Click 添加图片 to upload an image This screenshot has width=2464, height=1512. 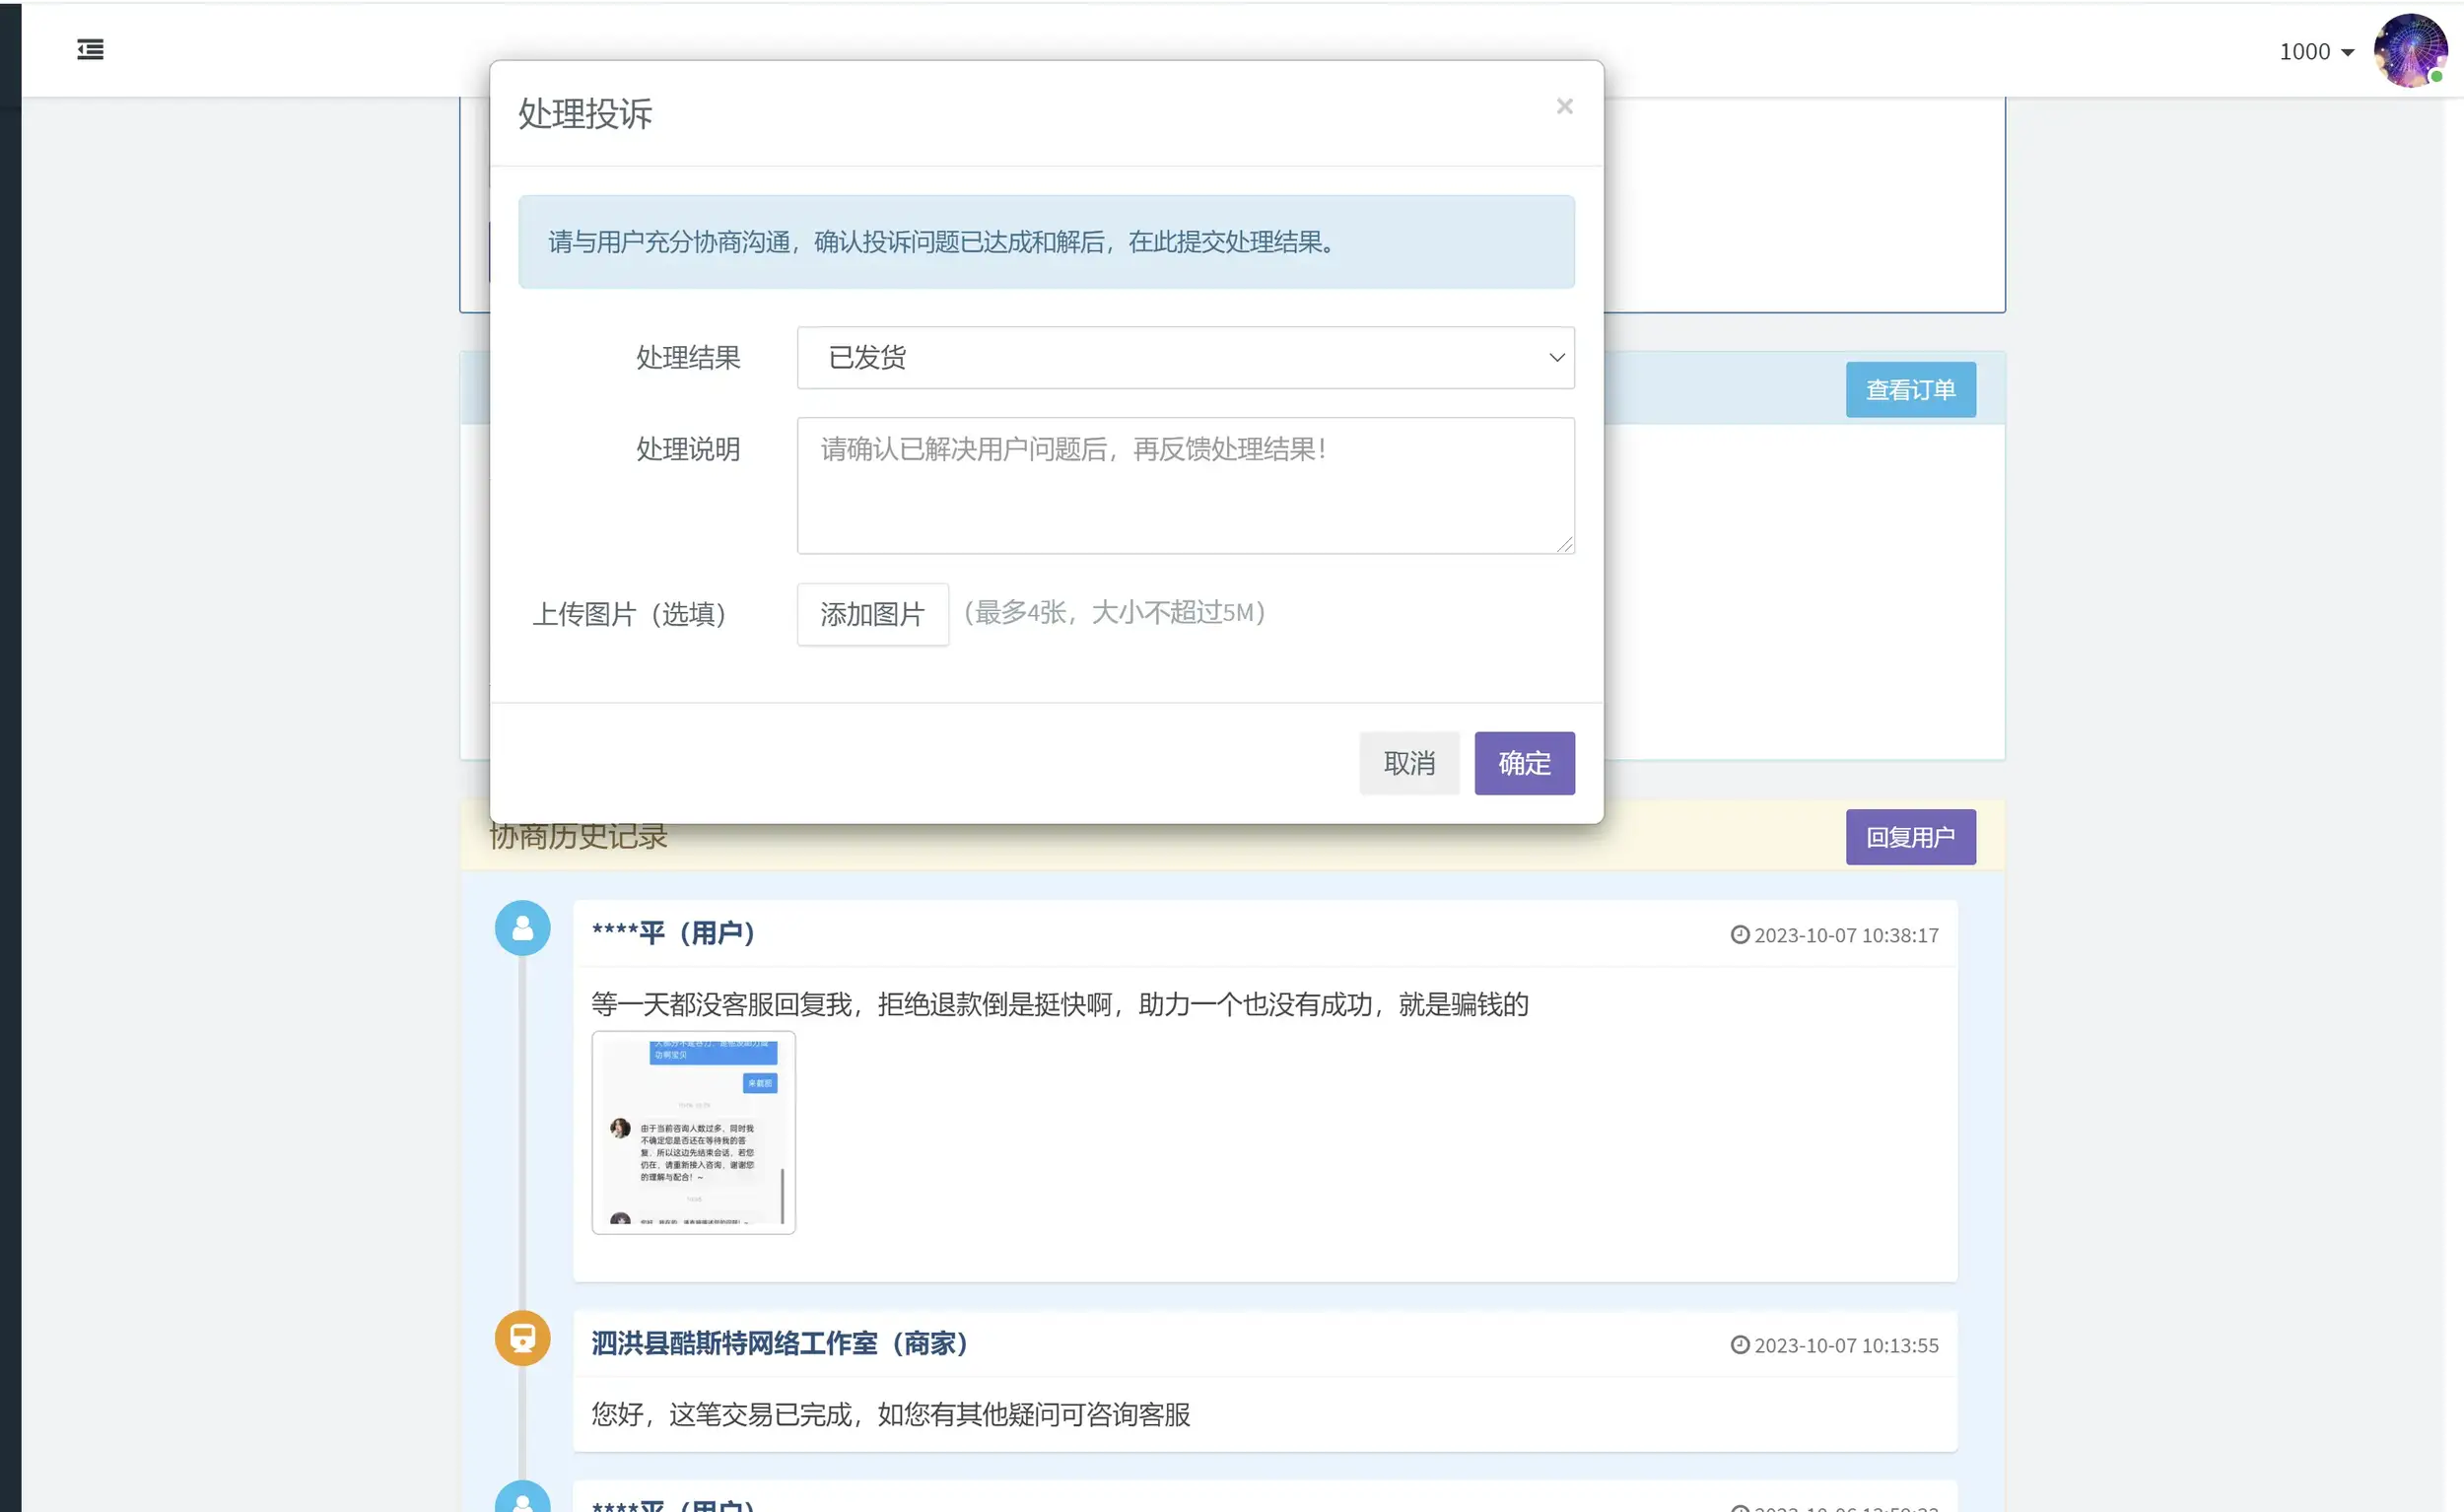[x=872, y=614]
